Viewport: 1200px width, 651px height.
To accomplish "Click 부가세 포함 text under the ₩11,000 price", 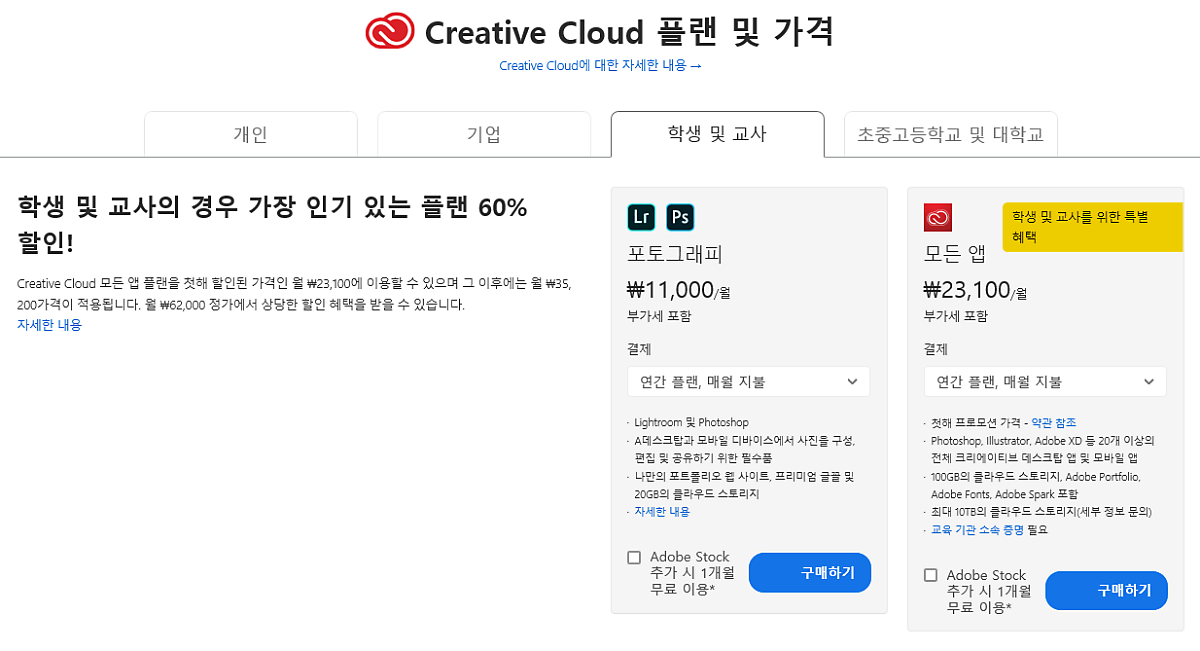I will 658,316.
